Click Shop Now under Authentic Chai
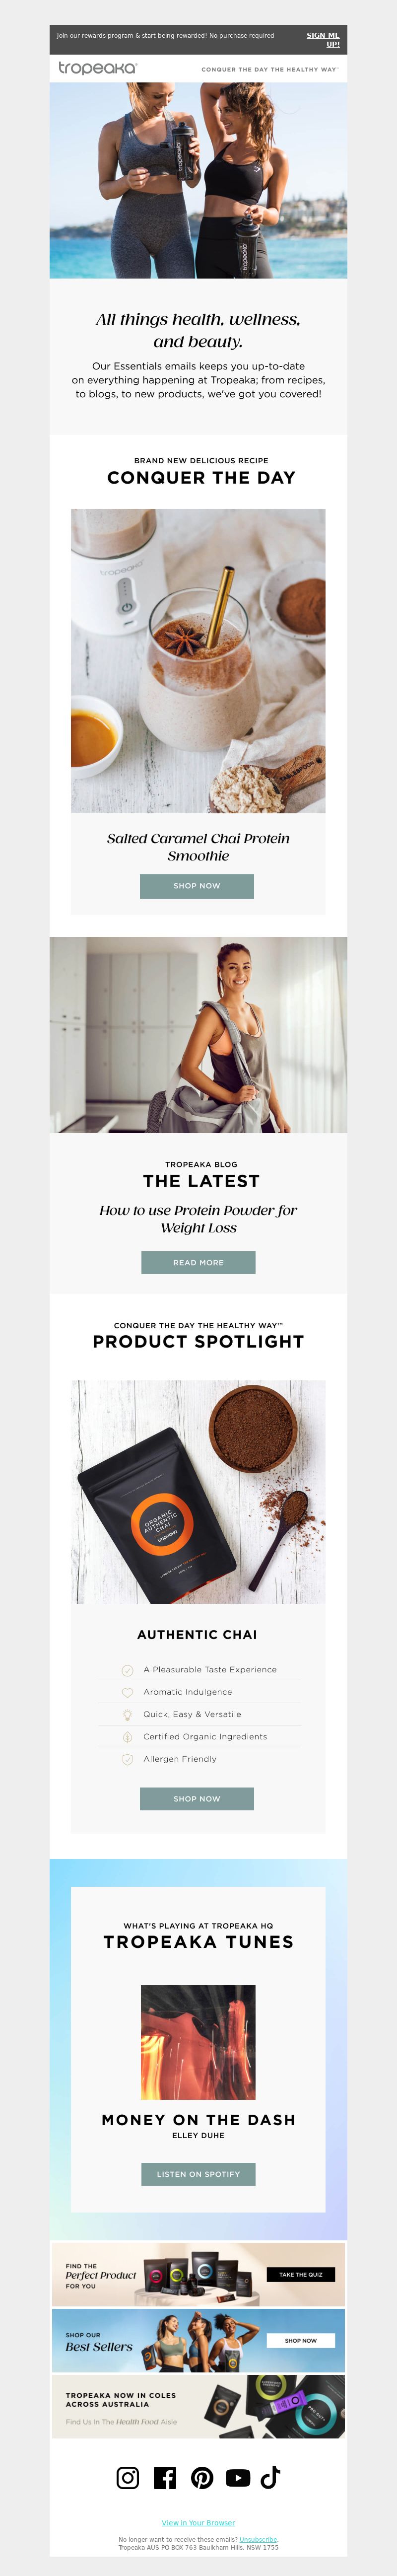Screen dimensions: 397x2576 pos(197,1799)
